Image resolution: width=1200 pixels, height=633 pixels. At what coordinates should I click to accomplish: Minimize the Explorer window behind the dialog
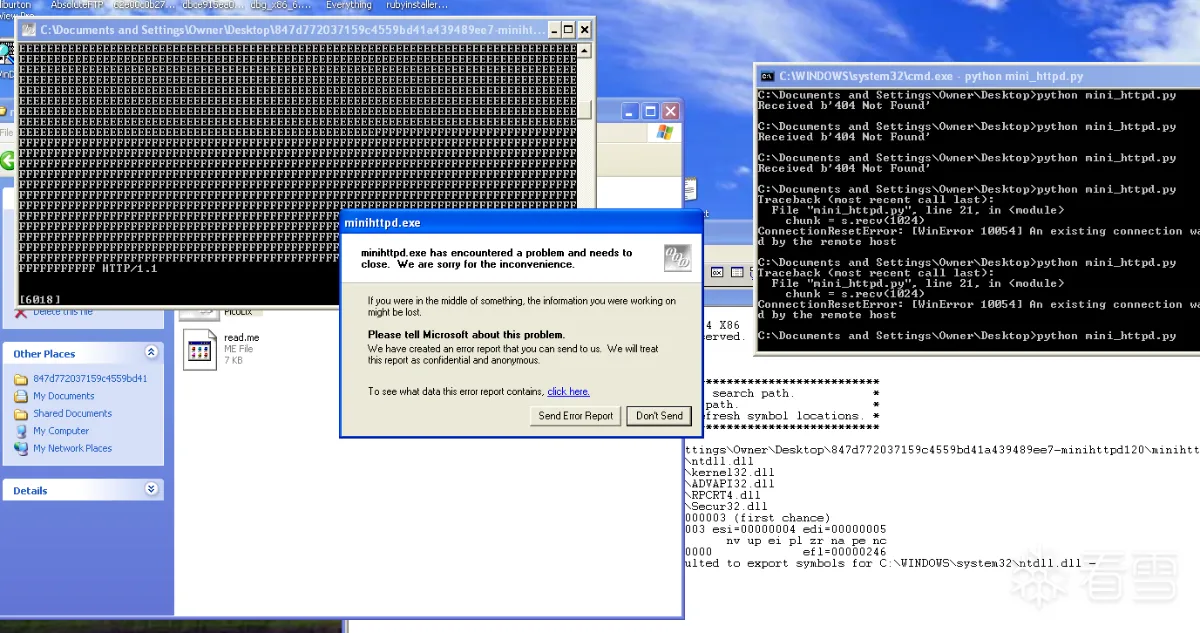tap(629, 111)
